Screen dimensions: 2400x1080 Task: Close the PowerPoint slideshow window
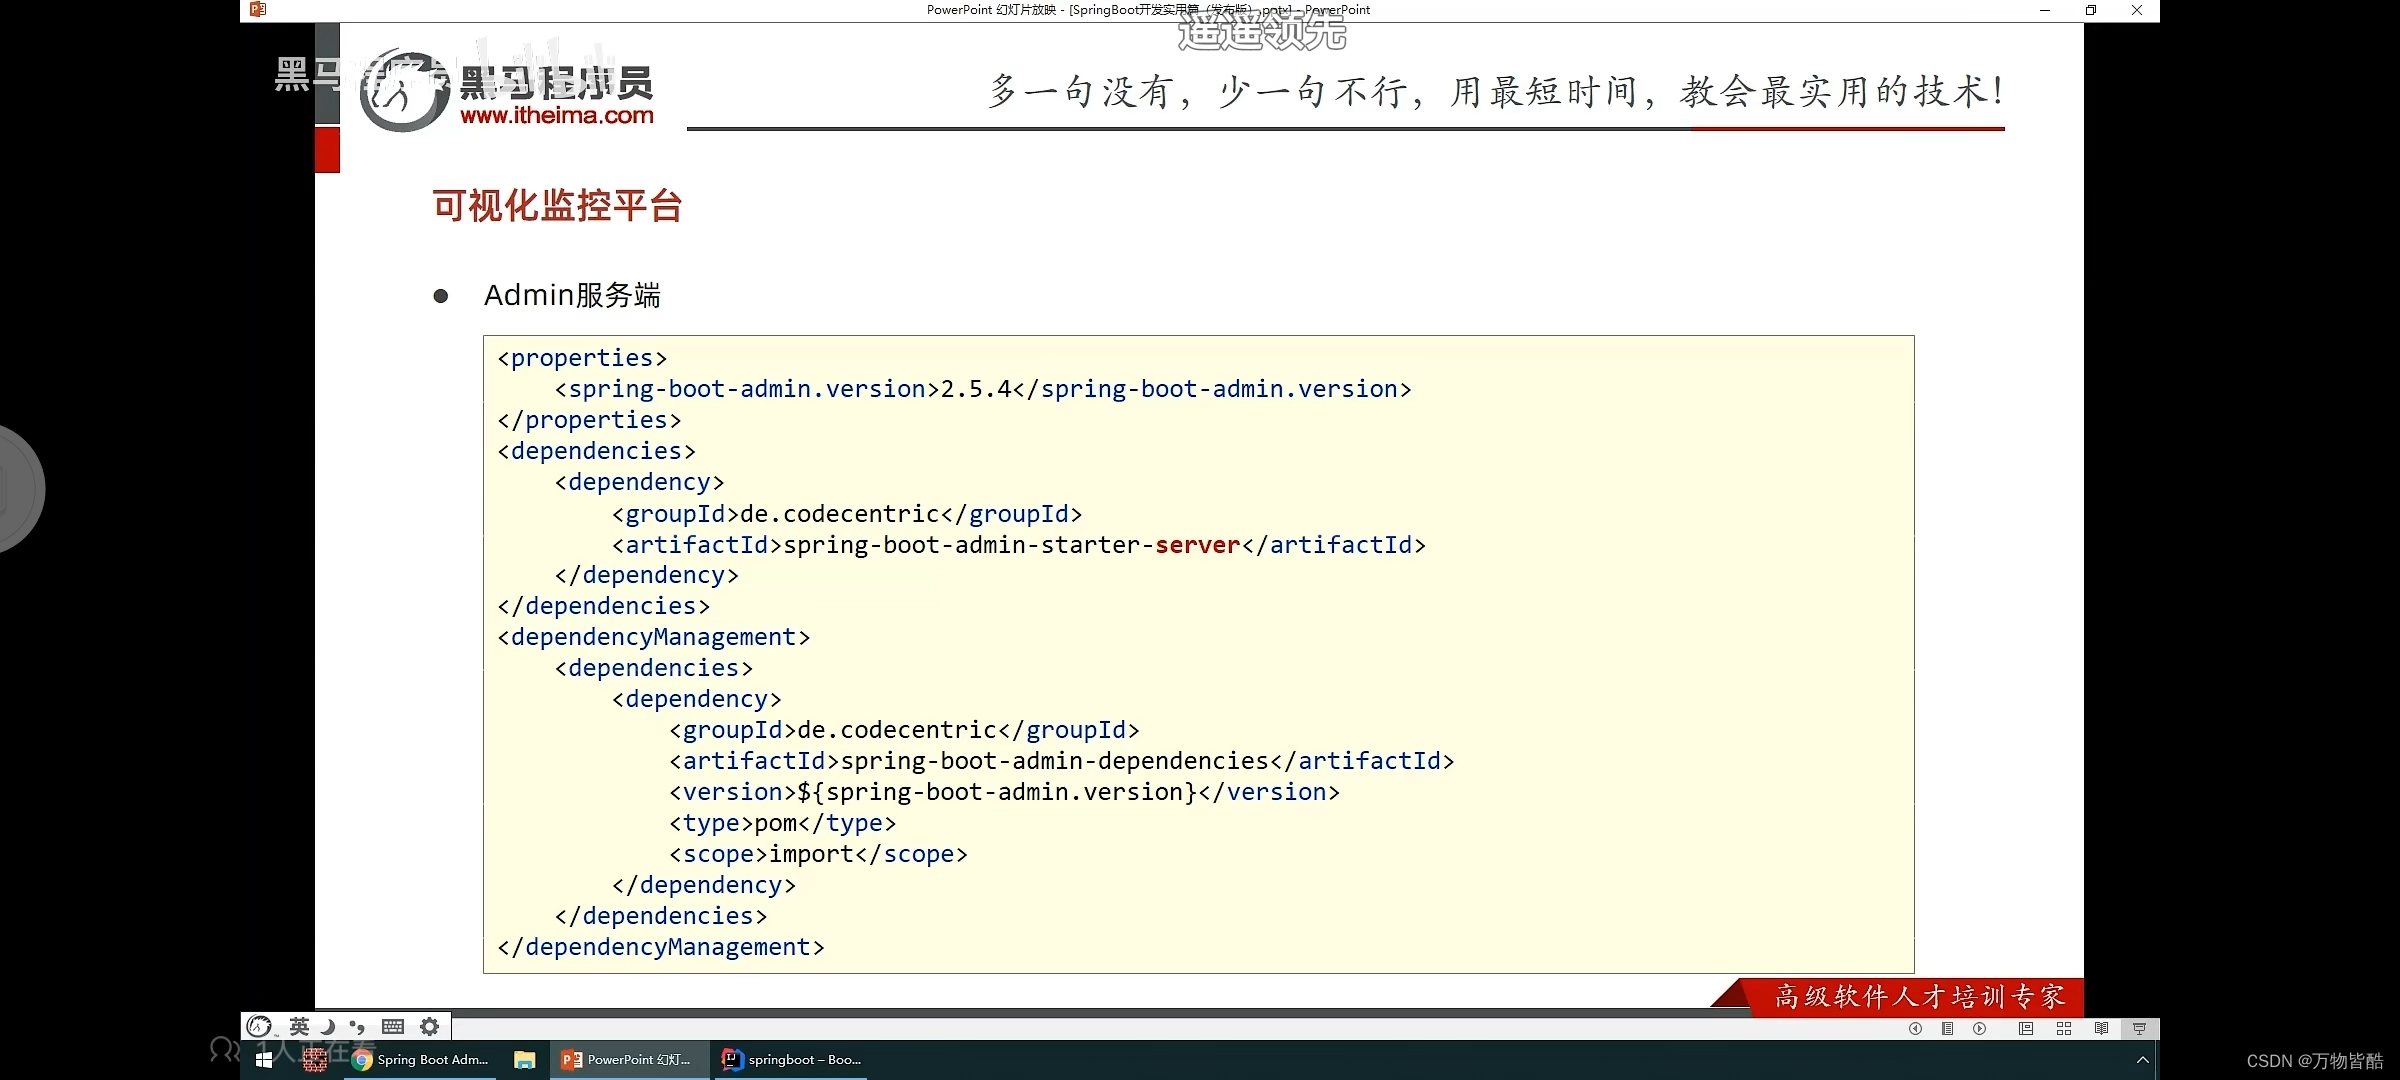[x=2137, y=10]
